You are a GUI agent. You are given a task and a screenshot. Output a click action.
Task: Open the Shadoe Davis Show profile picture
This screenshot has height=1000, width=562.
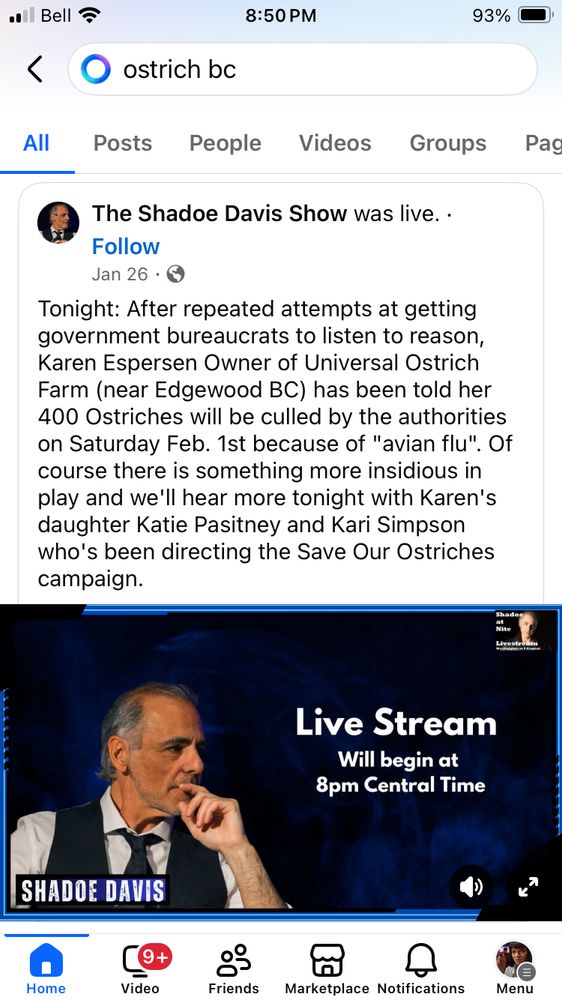(58, 223)
